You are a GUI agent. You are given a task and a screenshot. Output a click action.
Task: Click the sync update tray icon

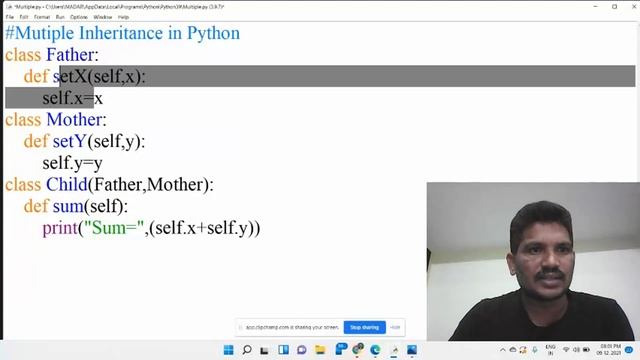[x=523, y=350]
